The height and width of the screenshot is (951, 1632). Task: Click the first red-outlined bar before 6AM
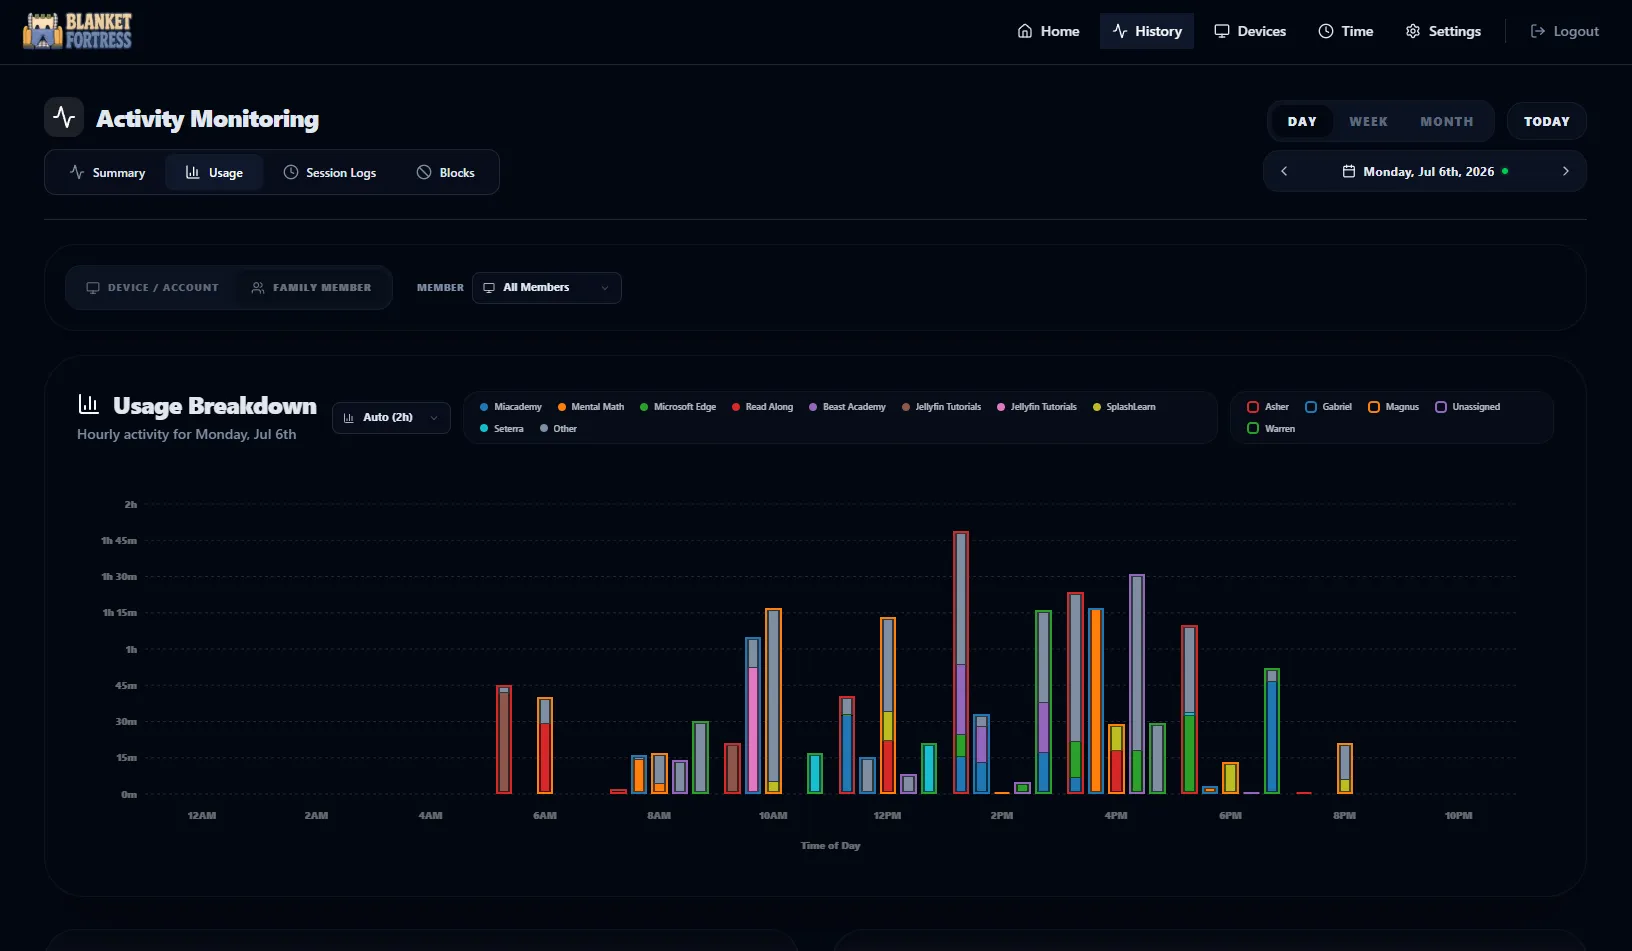504,740
